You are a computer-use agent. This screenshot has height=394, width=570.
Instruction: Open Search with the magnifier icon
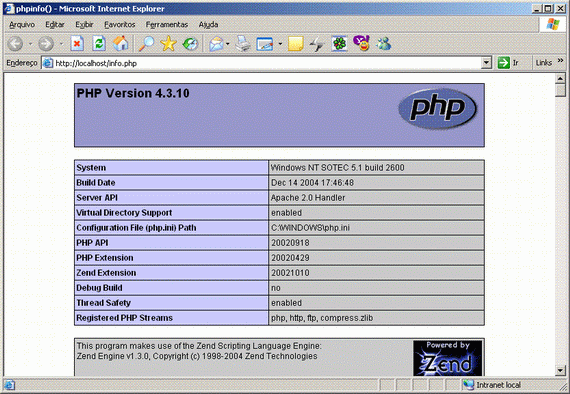146,44
